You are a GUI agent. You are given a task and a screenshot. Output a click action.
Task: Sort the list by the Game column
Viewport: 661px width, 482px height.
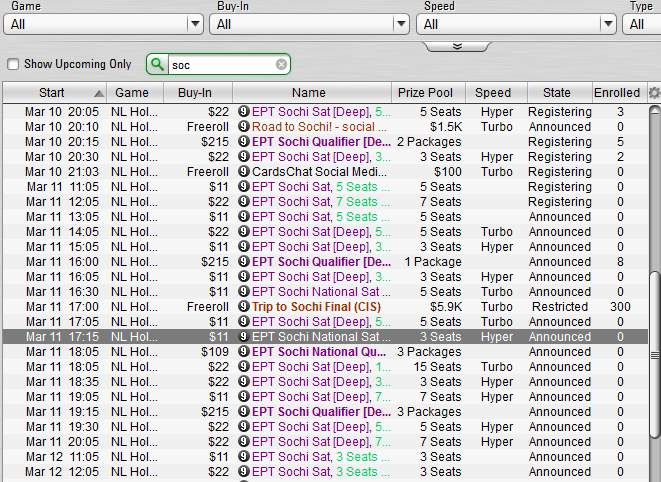point(135,93)
